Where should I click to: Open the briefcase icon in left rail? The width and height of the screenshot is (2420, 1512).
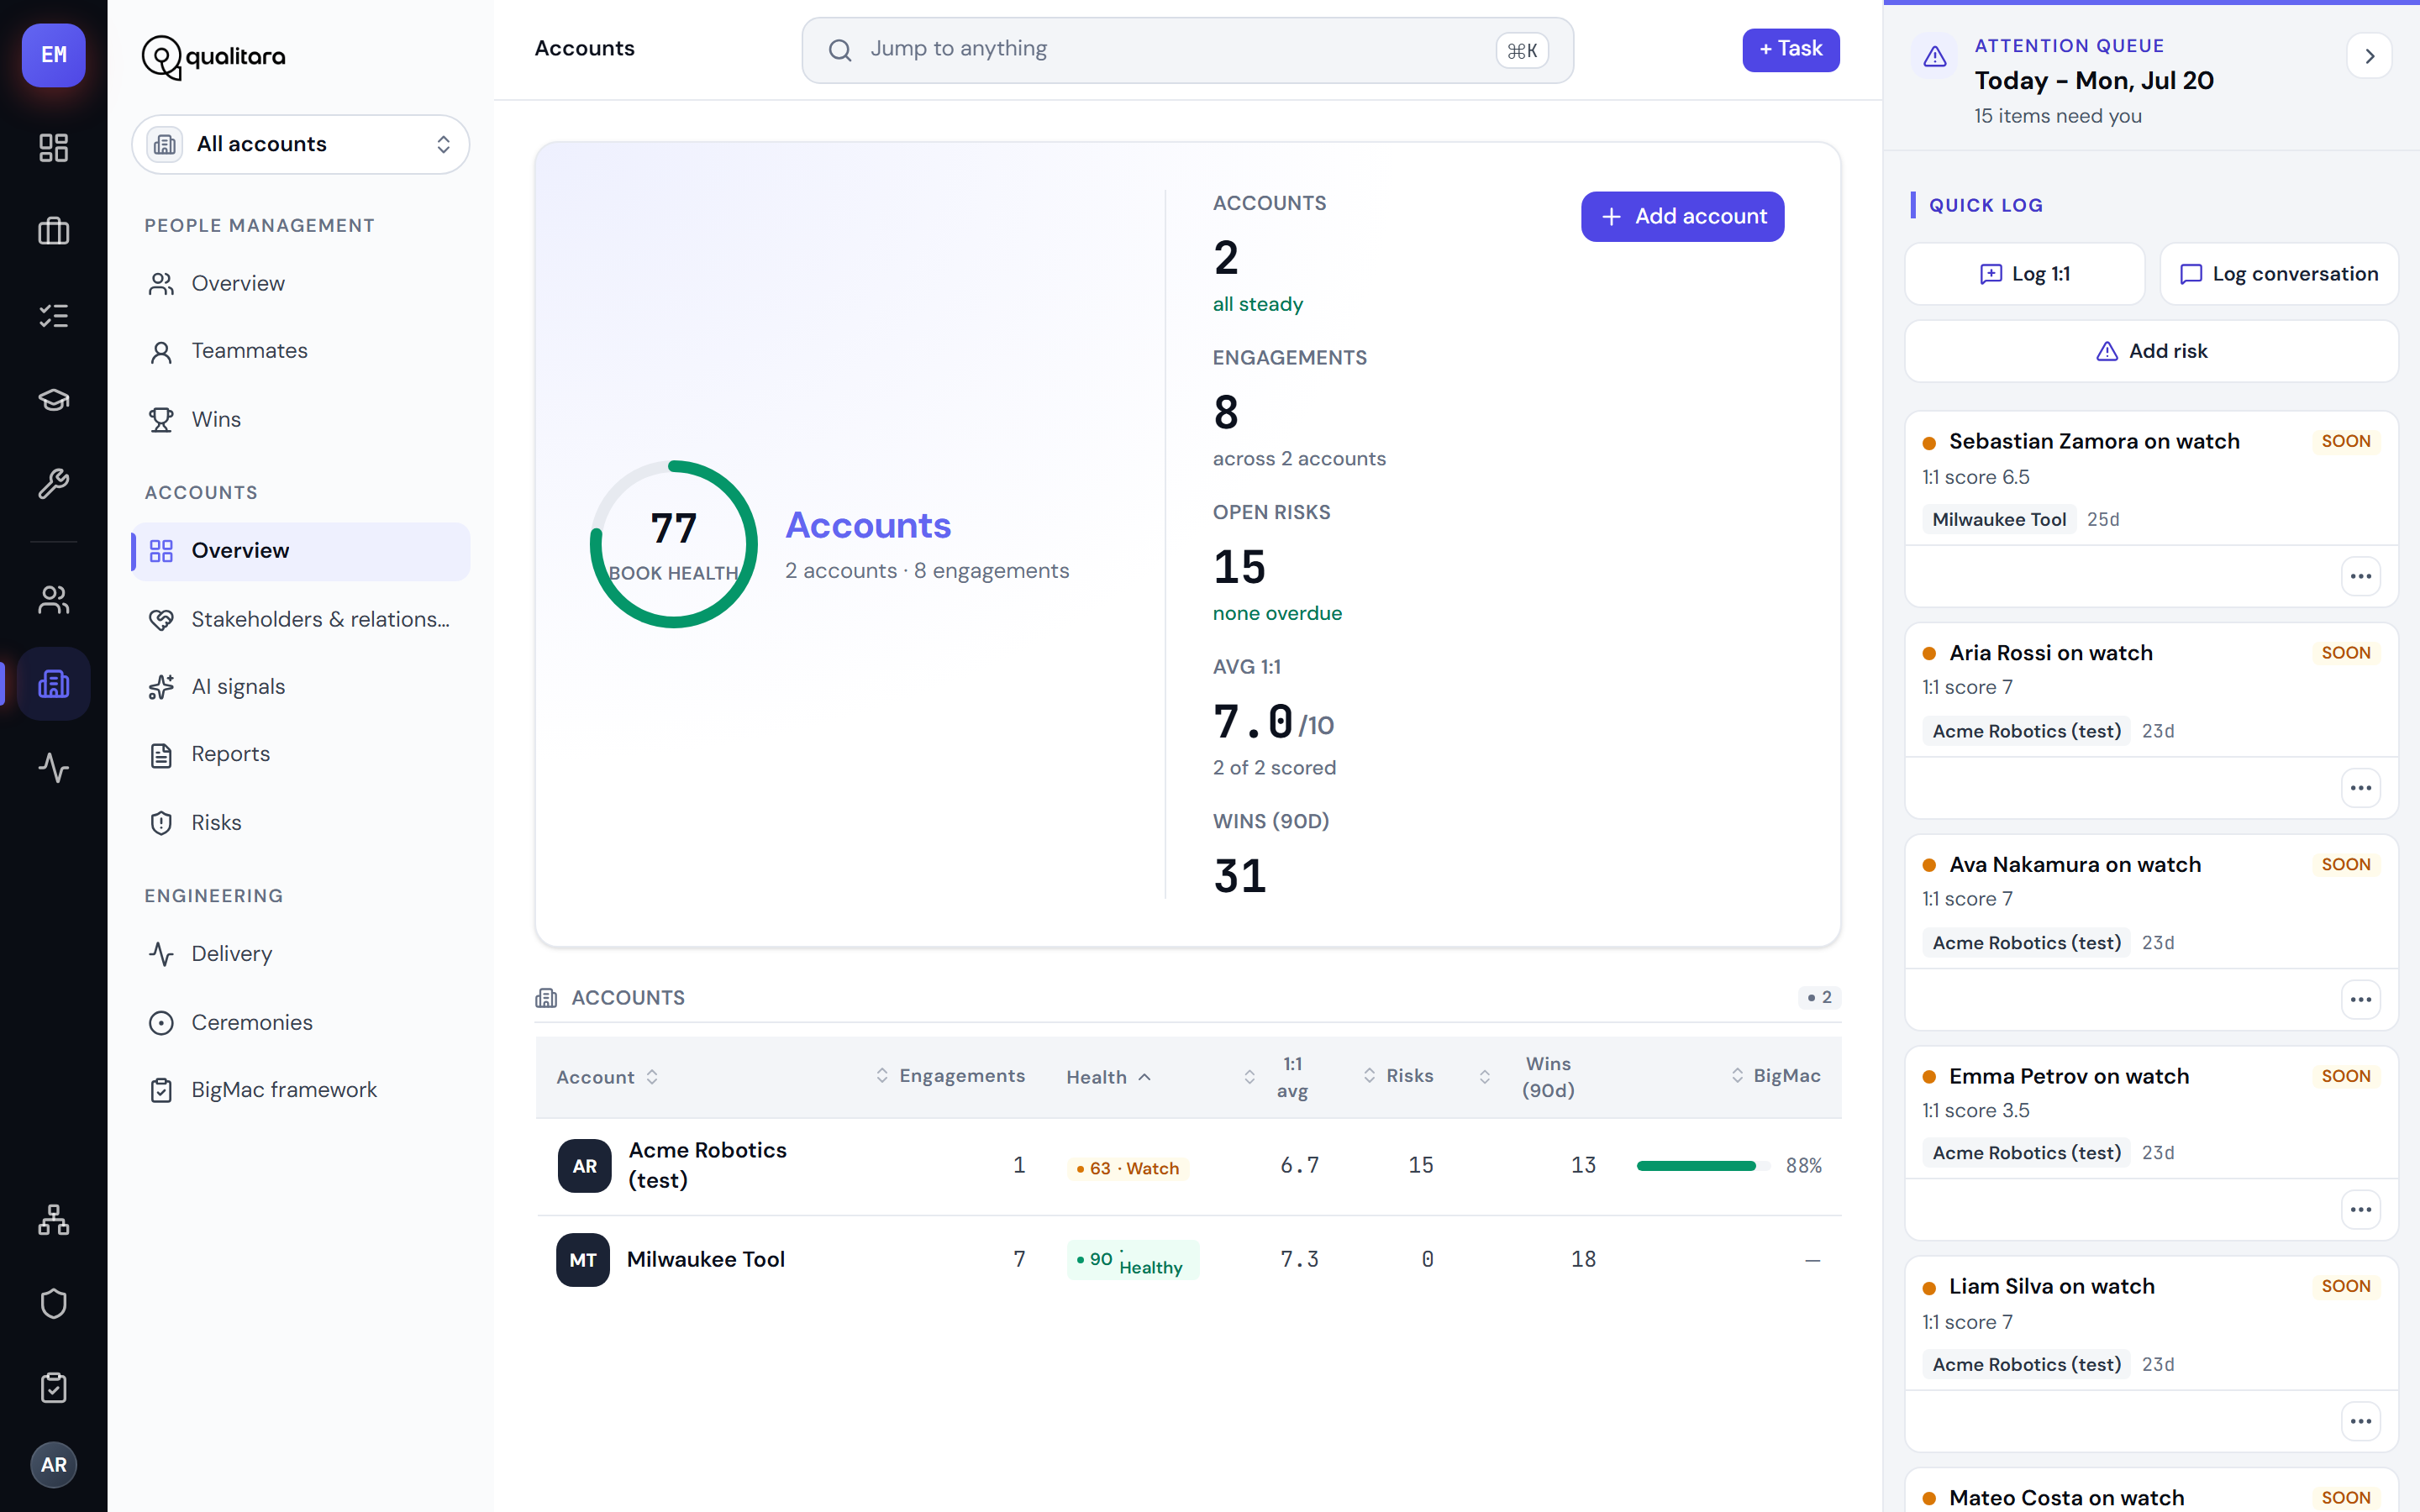54,232
